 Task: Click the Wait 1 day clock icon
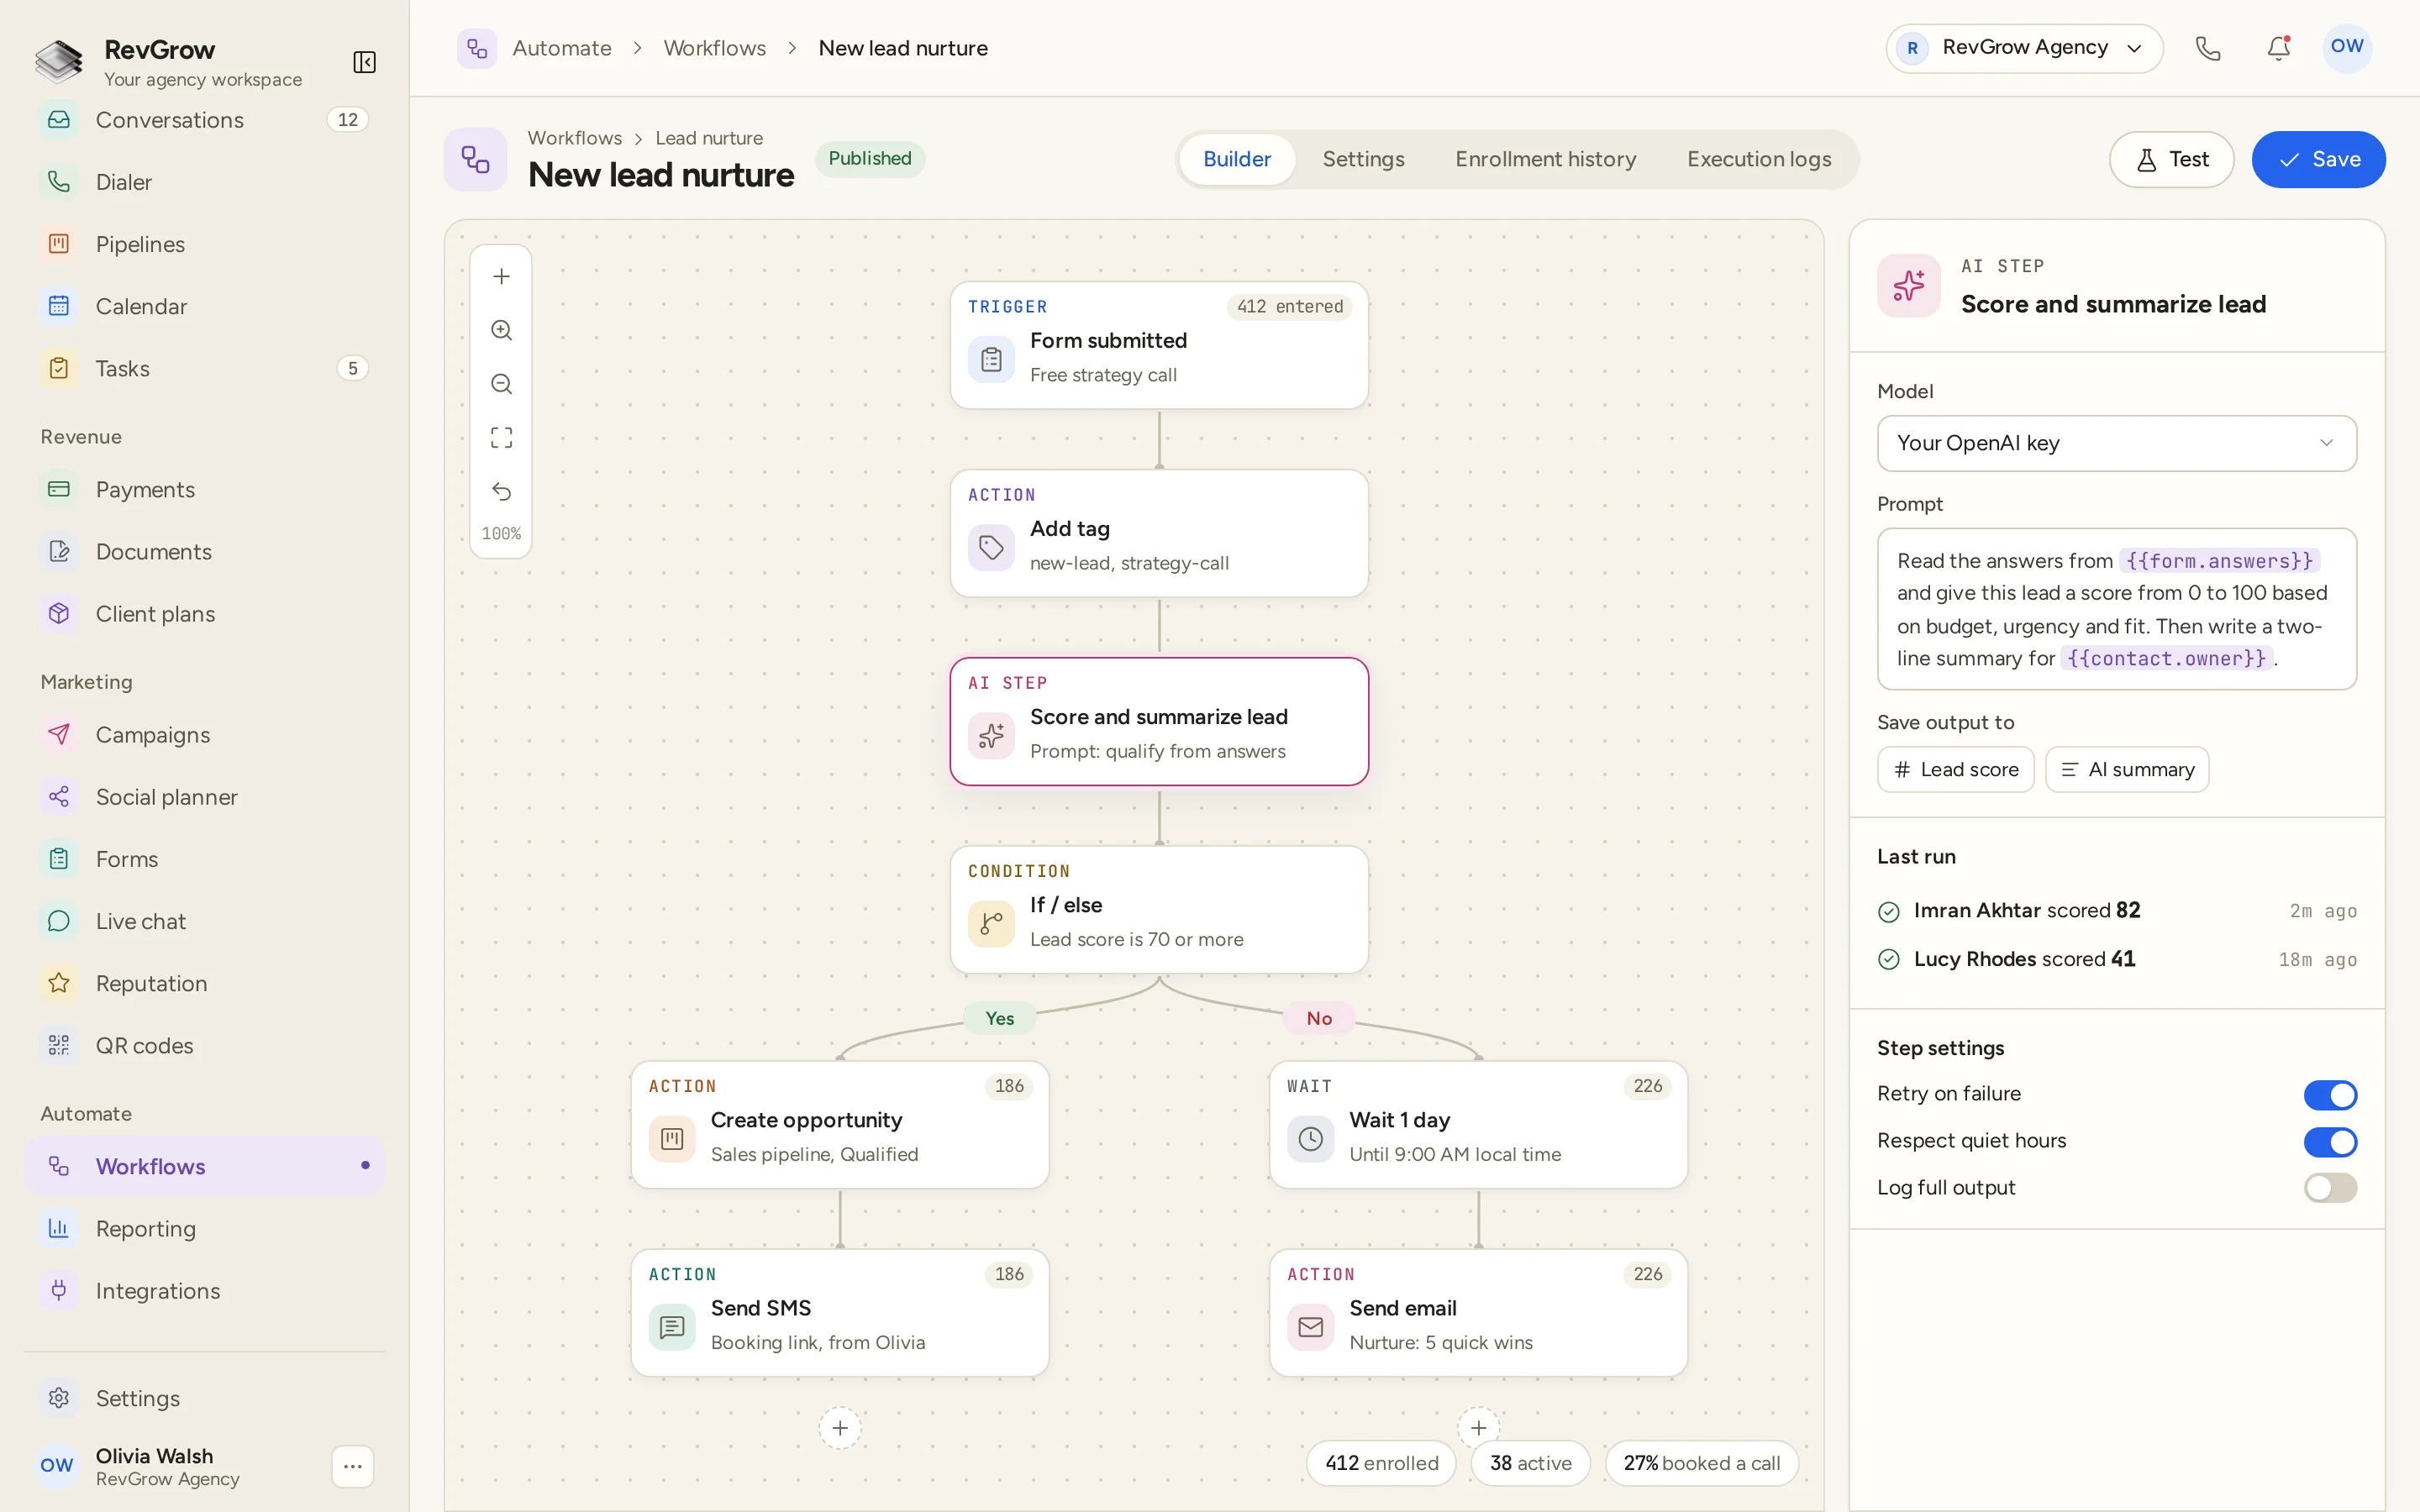[x=1310, y=1138]
